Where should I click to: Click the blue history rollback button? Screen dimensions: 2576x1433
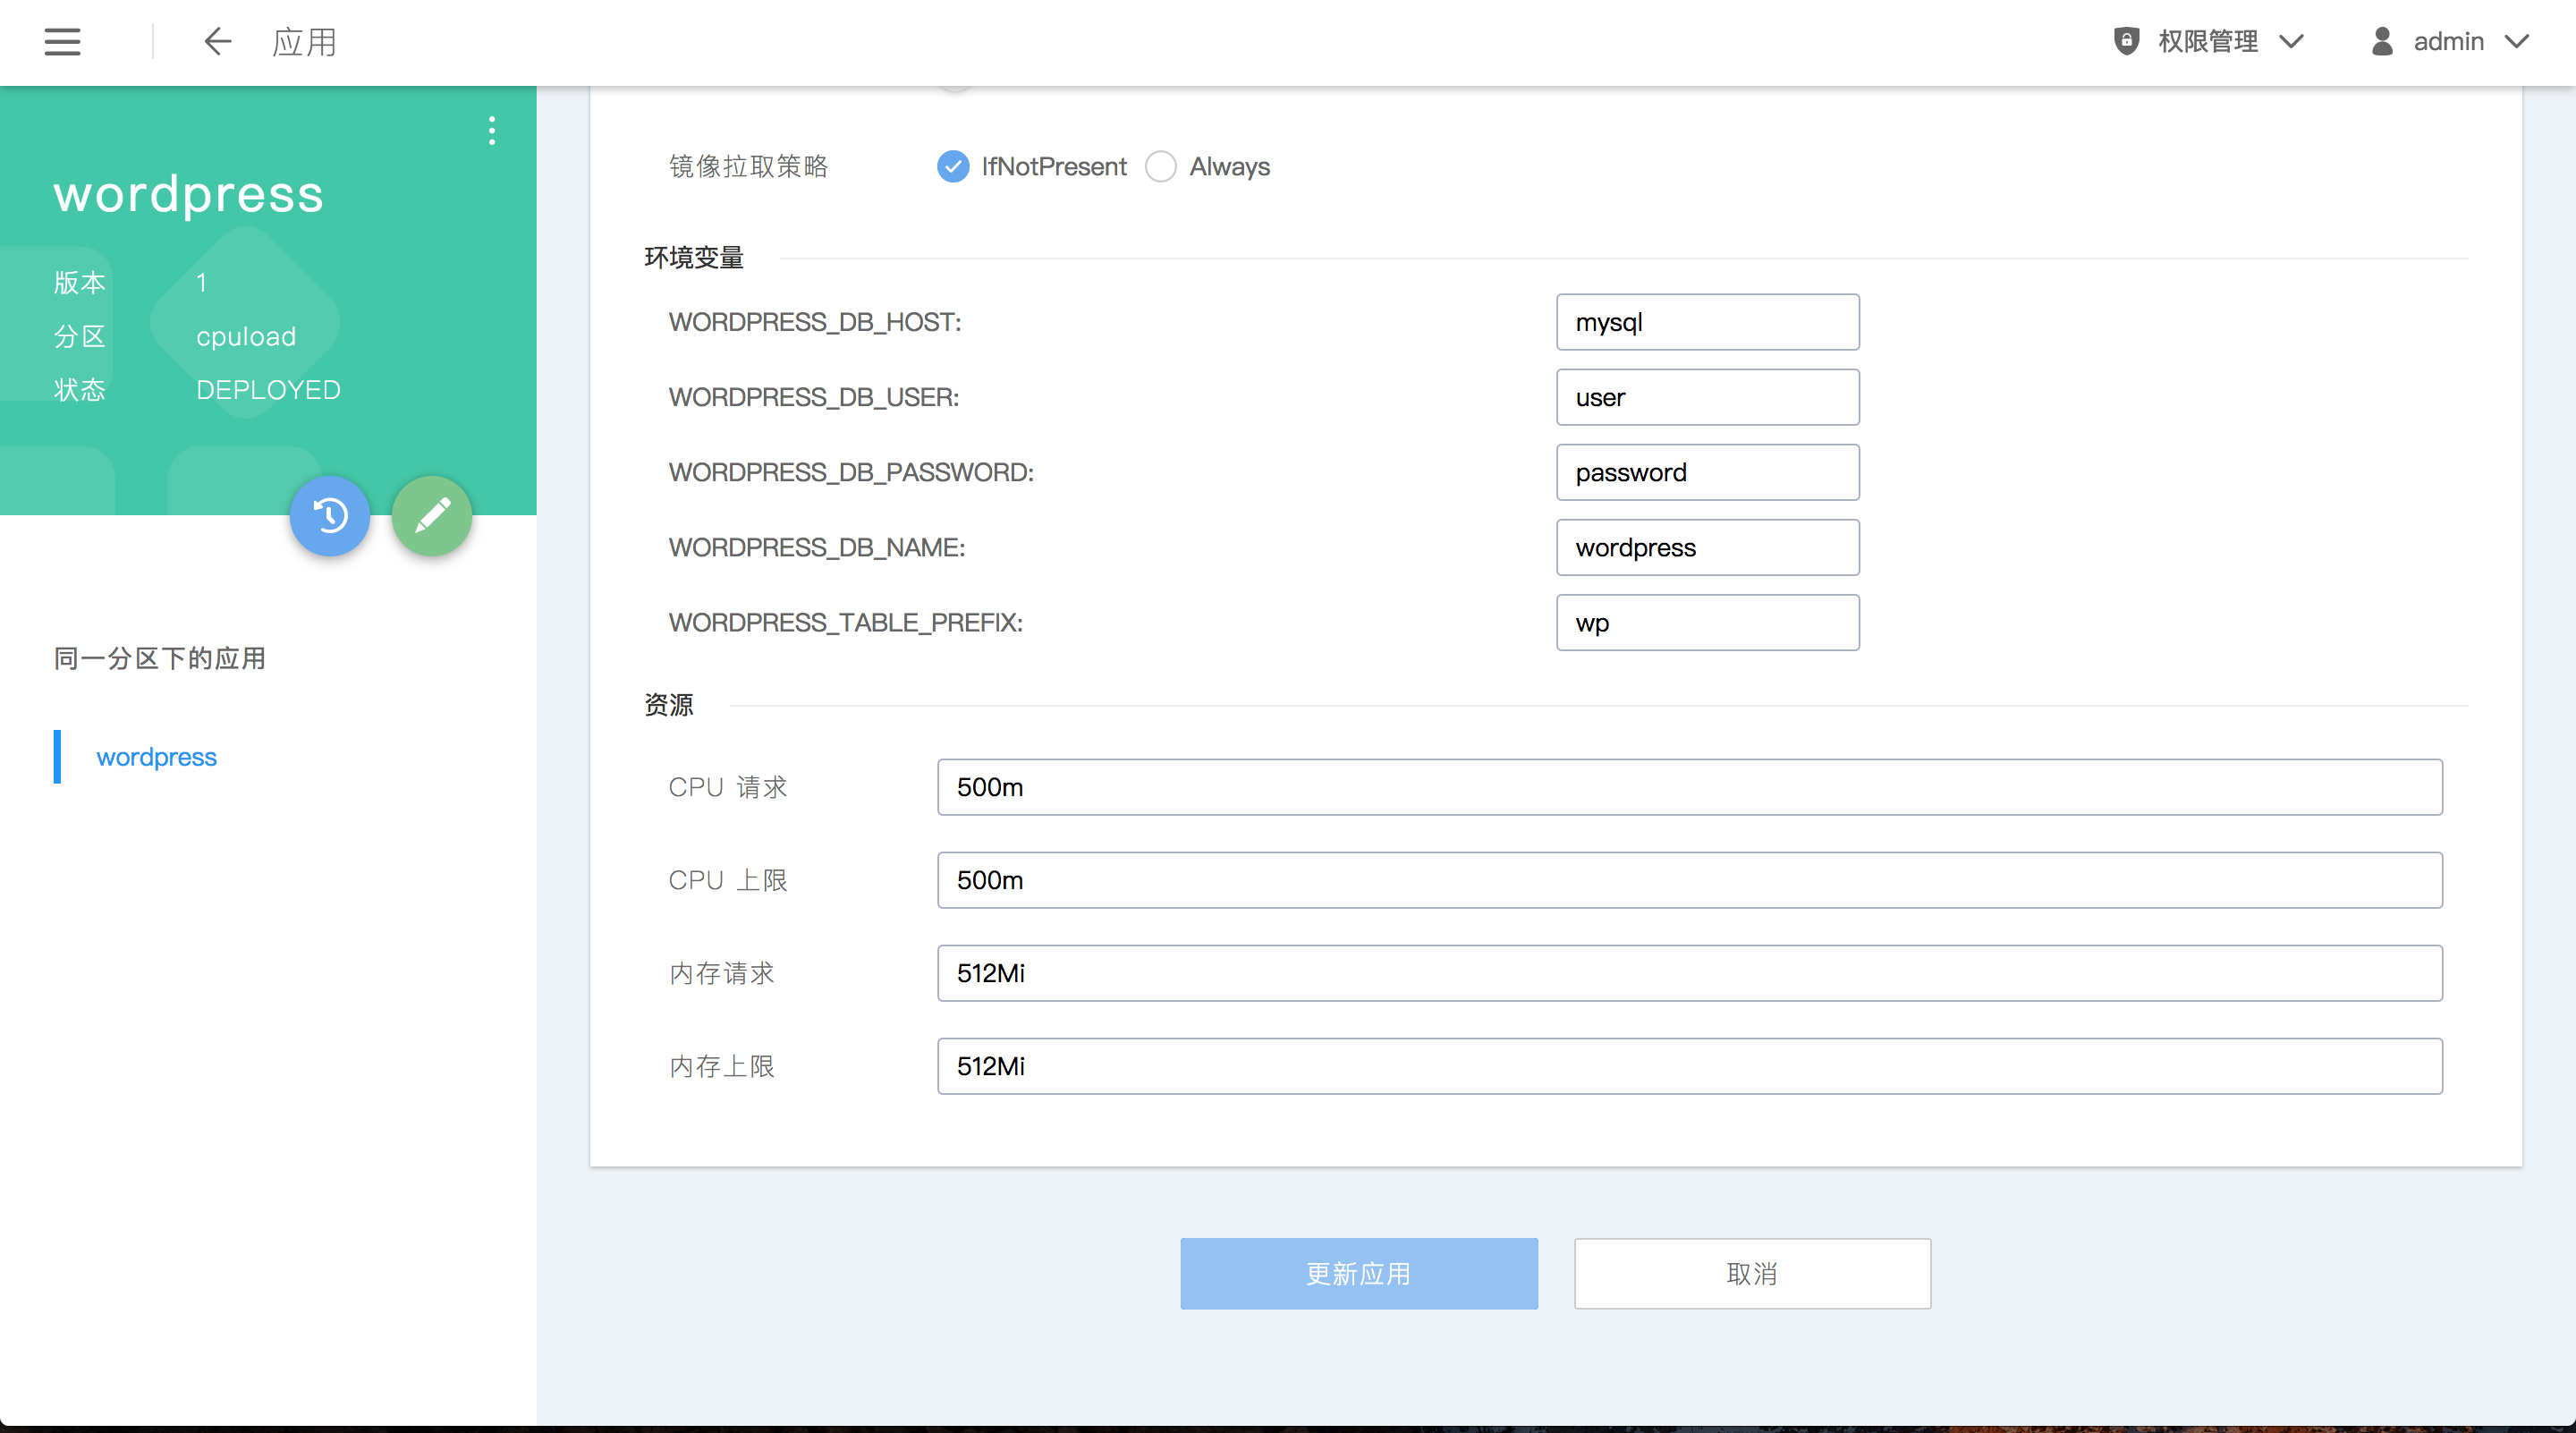click(x=330, y=516)
